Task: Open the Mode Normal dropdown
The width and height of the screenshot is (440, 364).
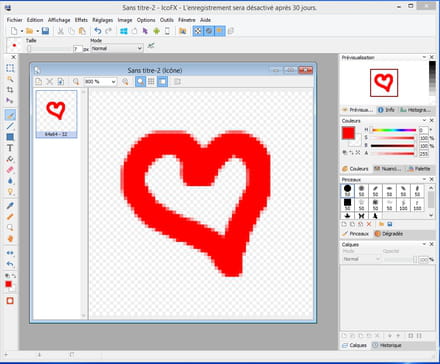Action: [x=117, y=49]
